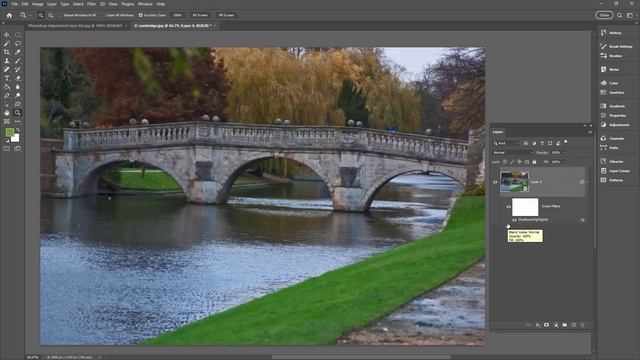This screenshot has width=640, height=360.
Task: Open the search icon at top right
Action: 620,15
